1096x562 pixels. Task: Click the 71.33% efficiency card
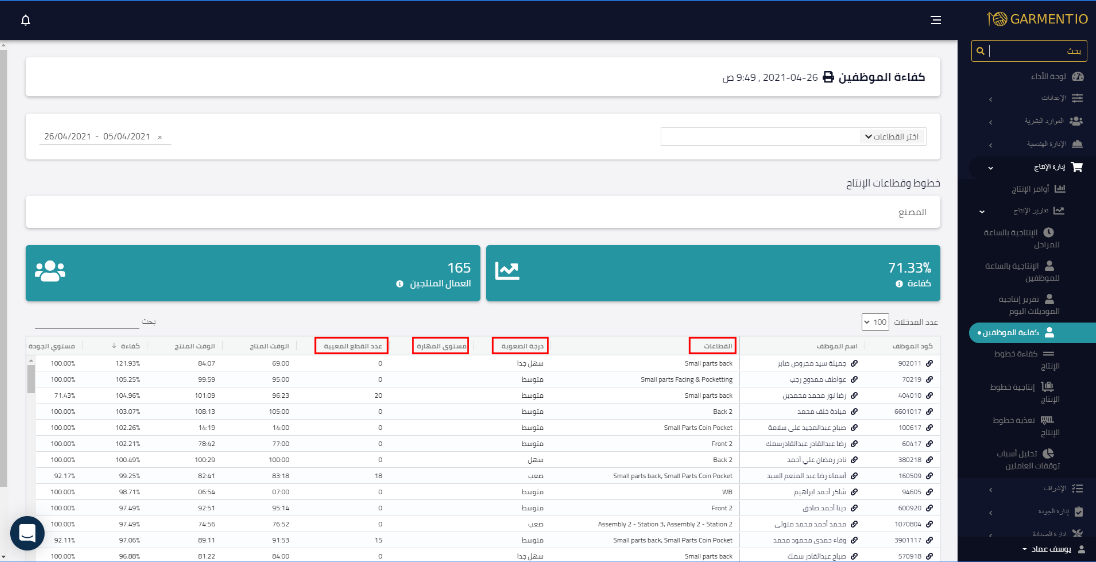point(713,273)
